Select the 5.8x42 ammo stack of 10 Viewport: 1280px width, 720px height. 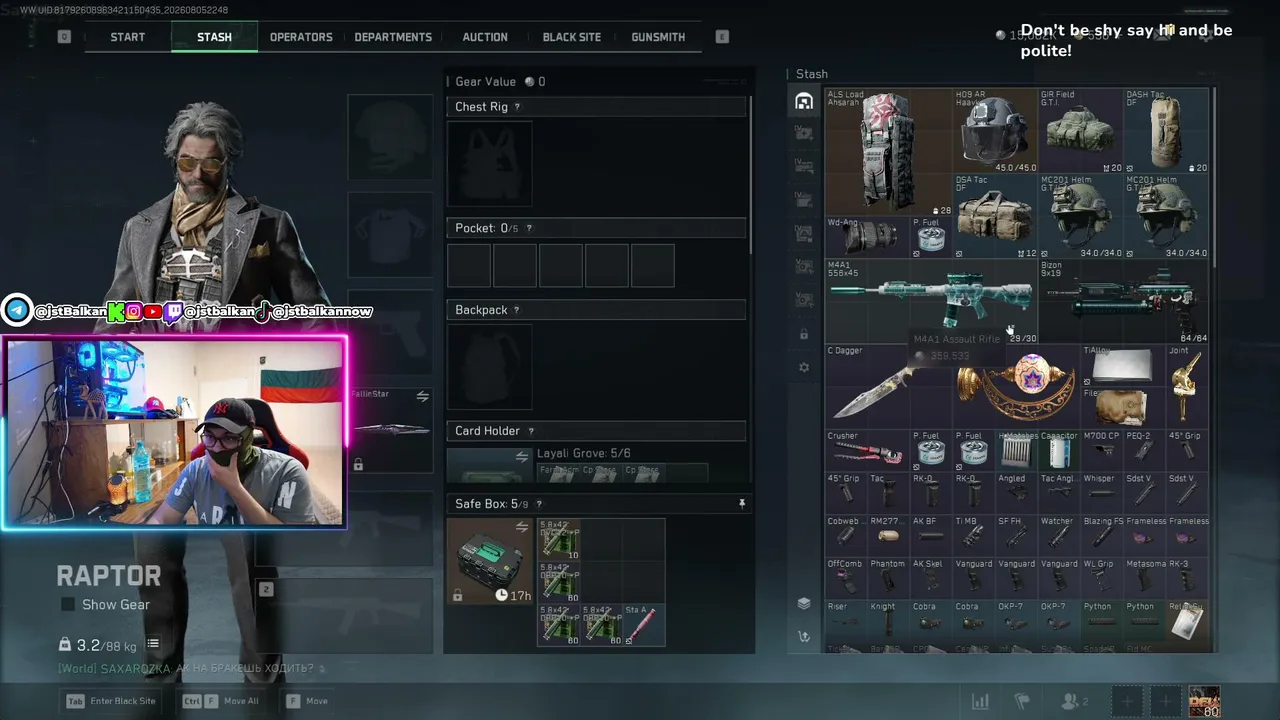tap(559, 539)
